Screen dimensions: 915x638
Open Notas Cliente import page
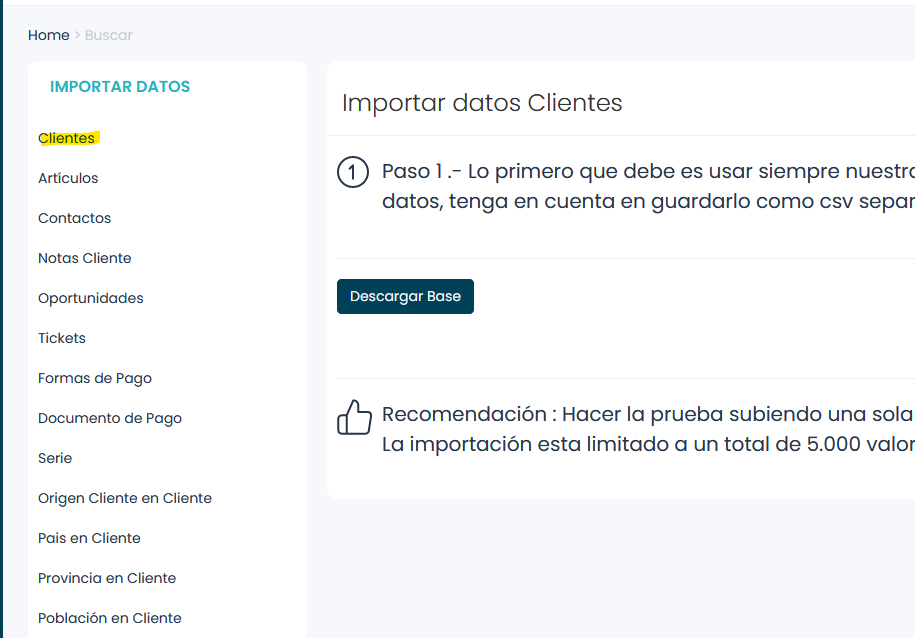pos(85,258)
